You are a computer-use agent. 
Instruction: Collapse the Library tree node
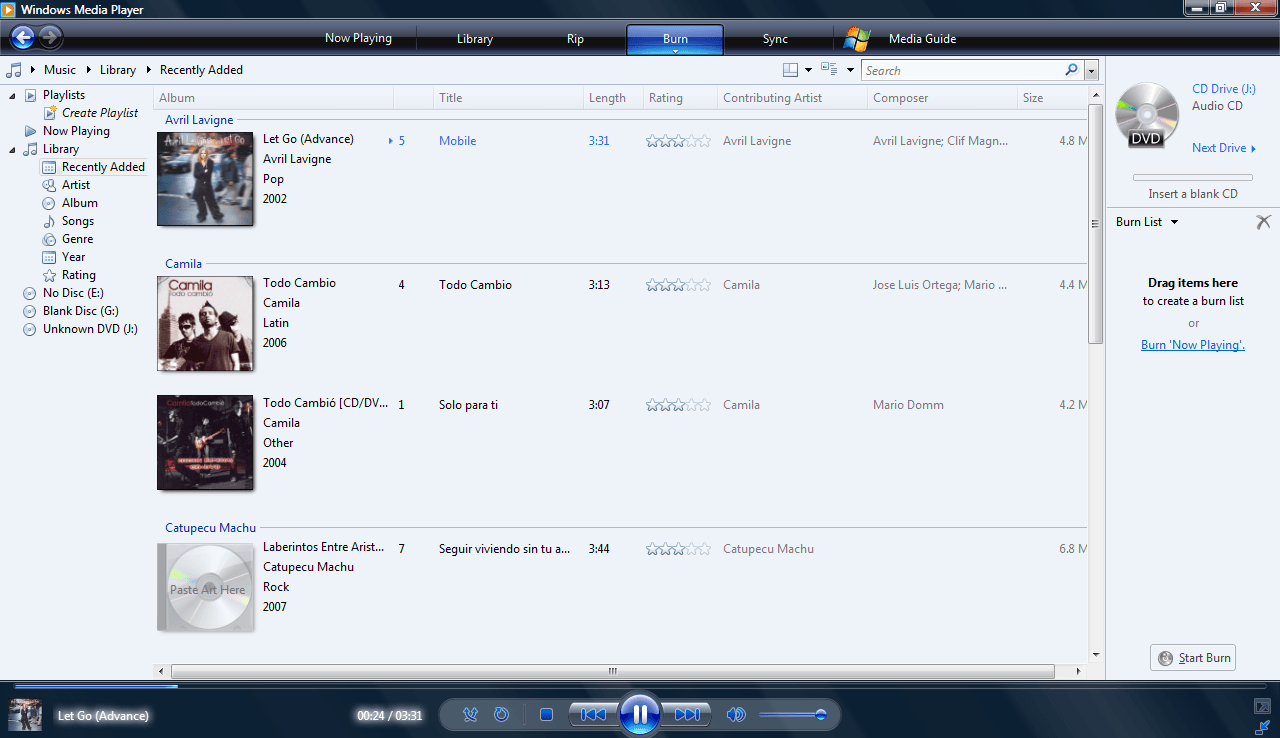[12, 149]
